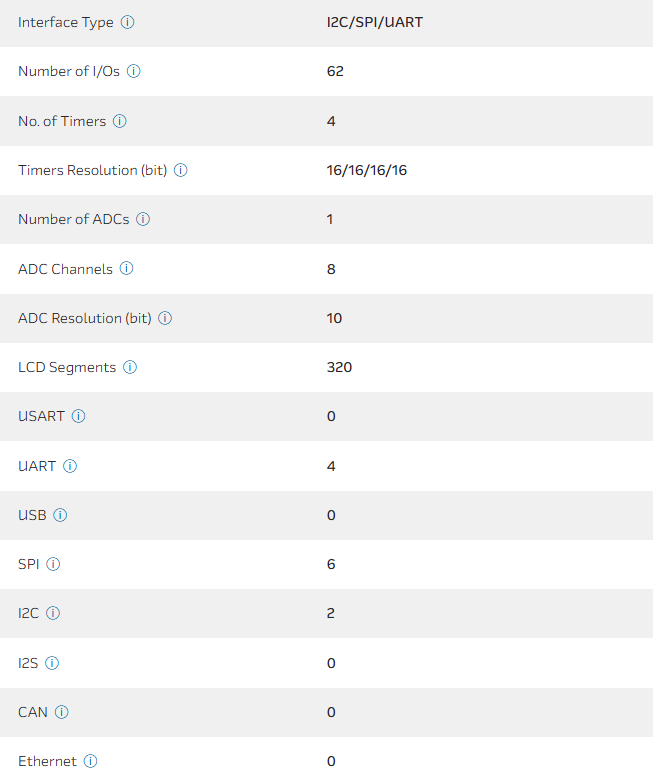
Task: Click the ADC Channels info icon
Action: point(127,268)
